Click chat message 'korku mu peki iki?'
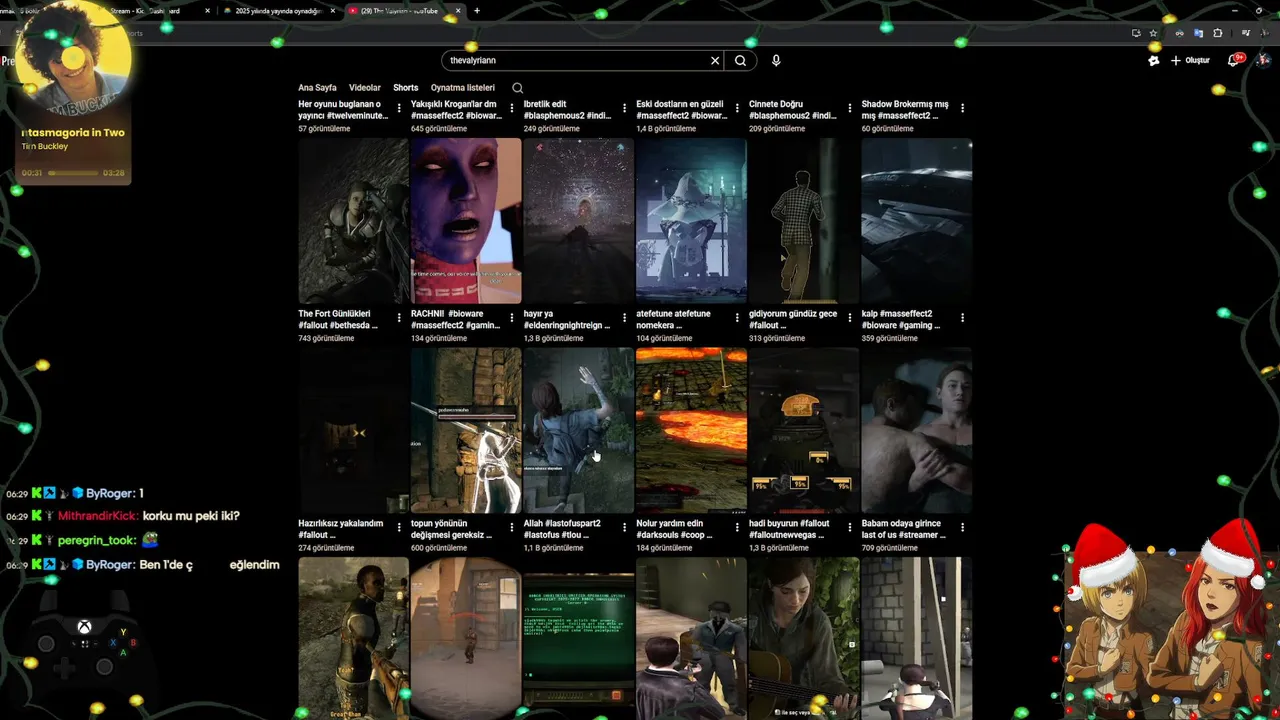 (x=191, y=516)
